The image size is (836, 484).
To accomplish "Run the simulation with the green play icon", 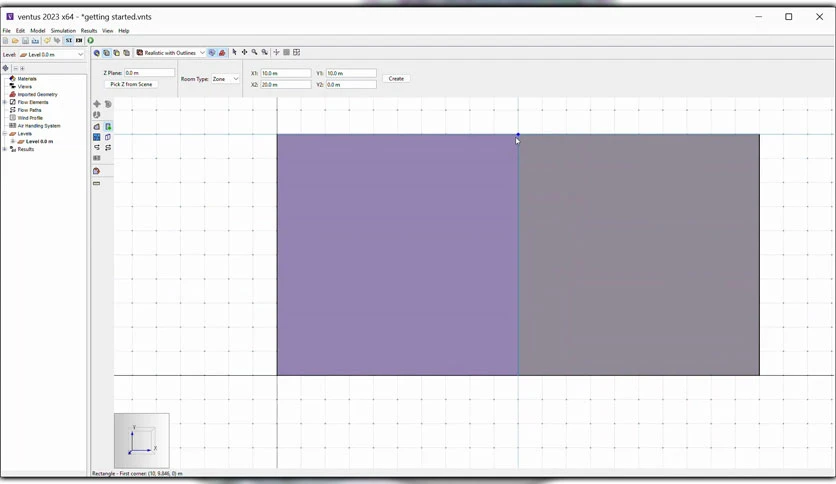I will point(91,41).
